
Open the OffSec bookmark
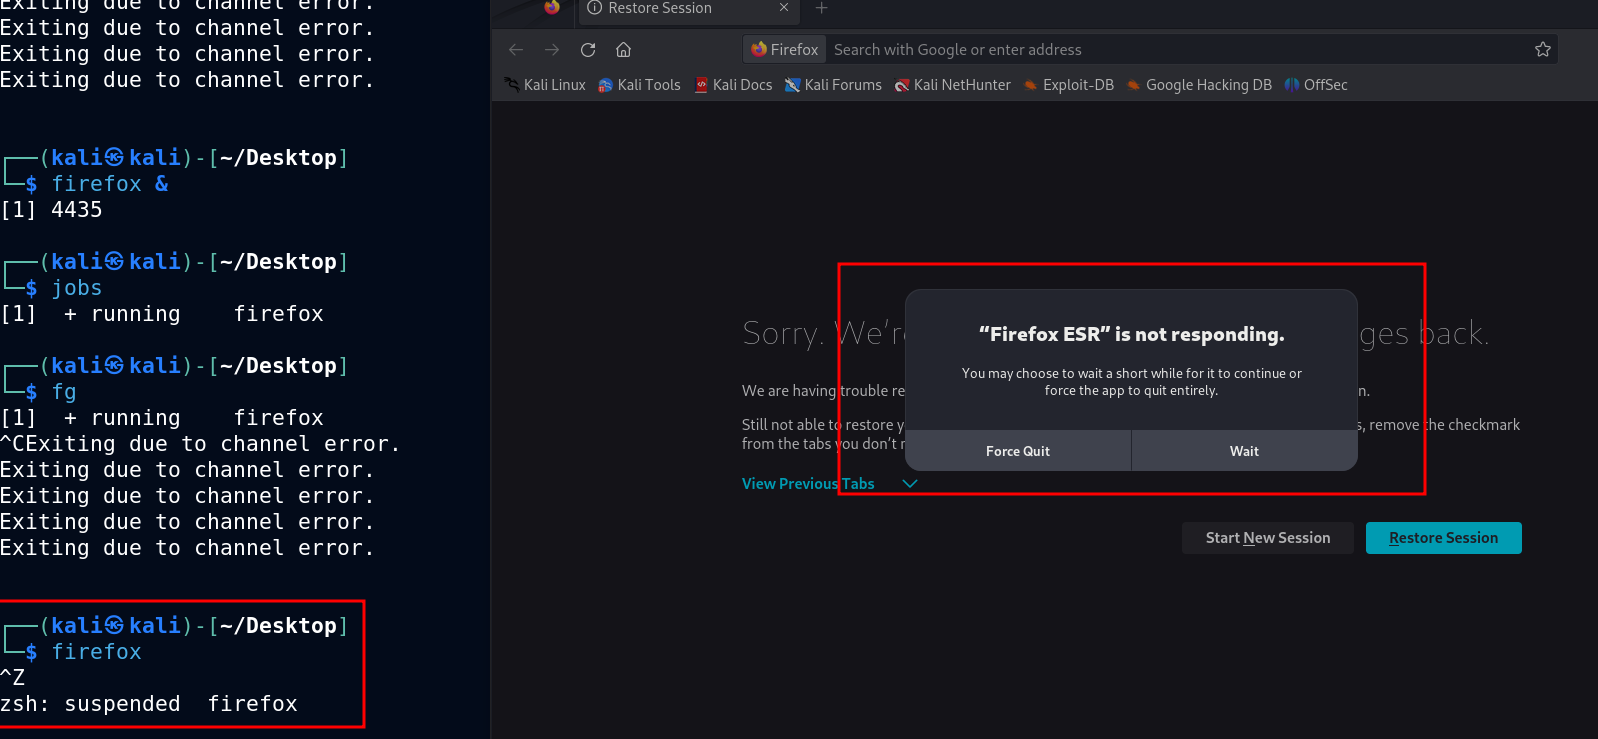coord(1316,85)
